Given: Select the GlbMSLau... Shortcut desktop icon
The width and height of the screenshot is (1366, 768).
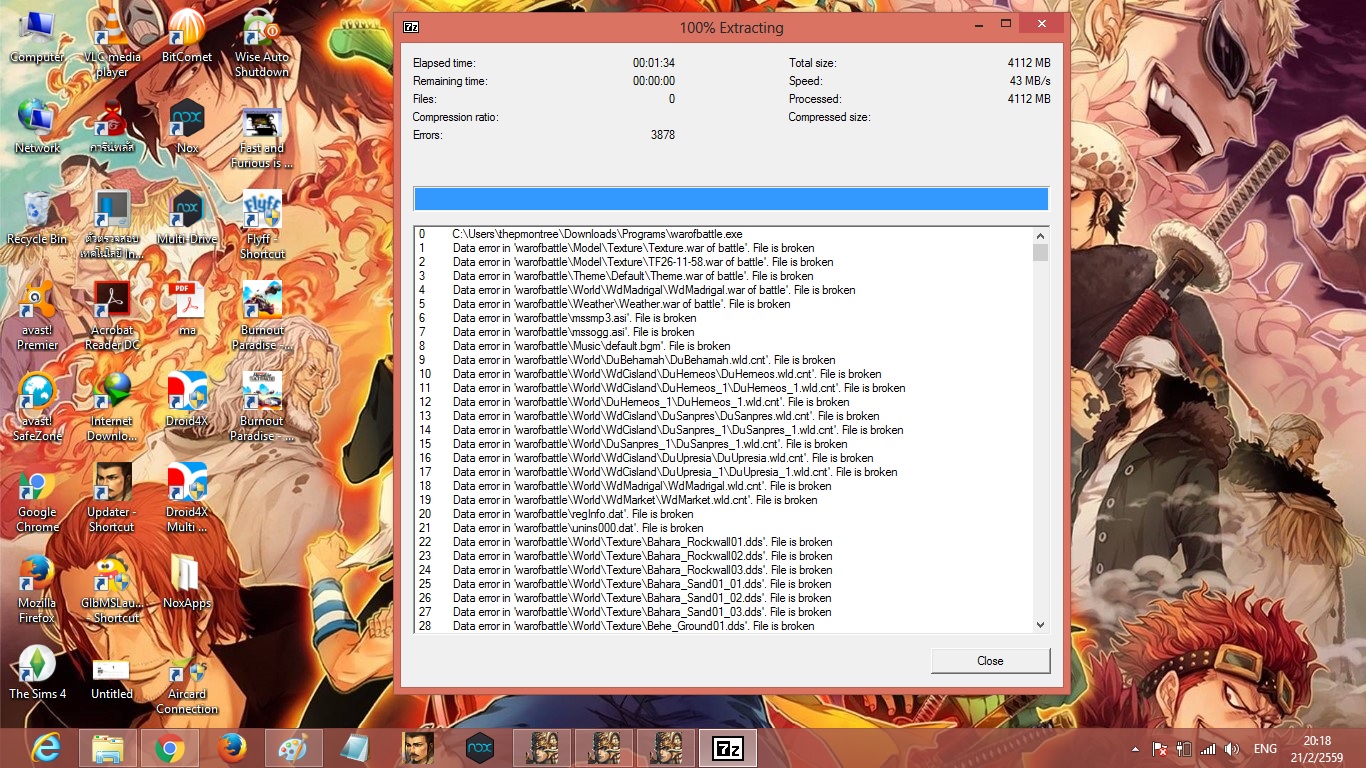Looking at the screenshot, I should [x=112, y=589].
